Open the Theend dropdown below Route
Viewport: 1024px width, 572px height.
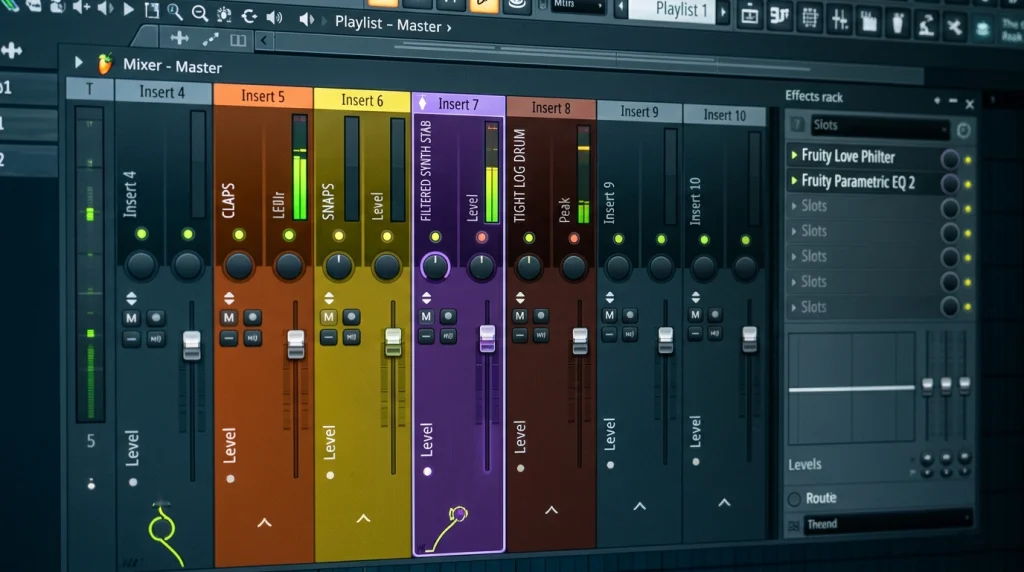[x=887, y=523]
